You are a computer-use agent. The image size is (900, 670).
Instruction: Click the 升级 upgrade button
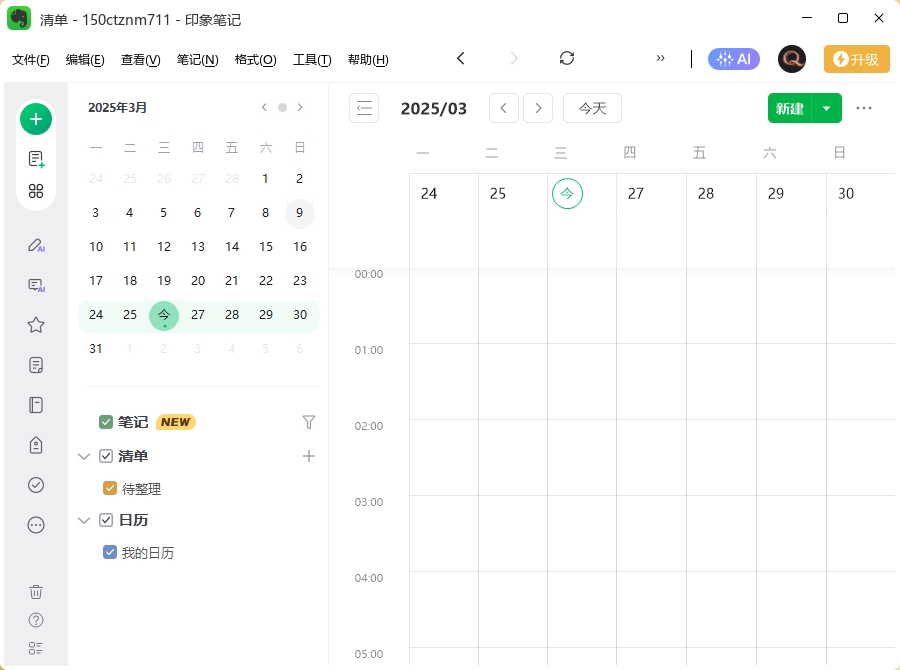(856, 59)
